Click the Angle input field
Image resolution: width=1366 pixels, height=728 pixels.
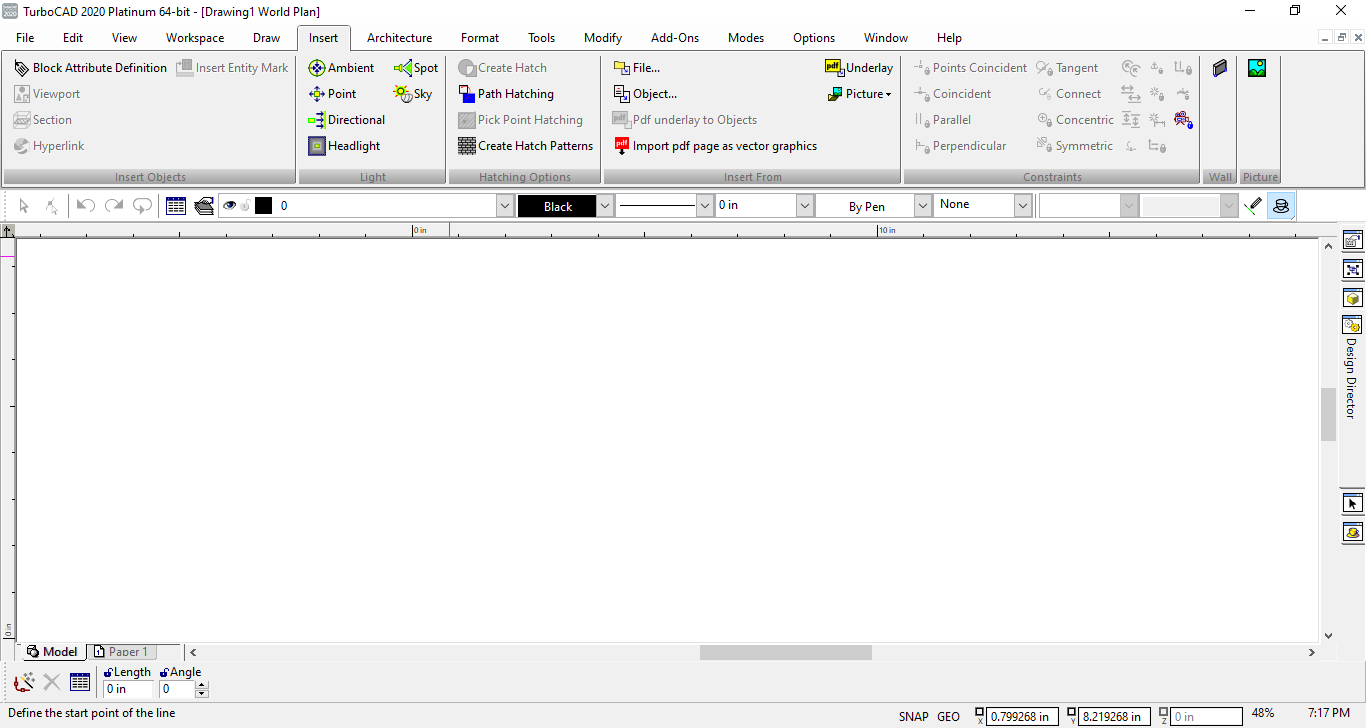tap(177, 689)
